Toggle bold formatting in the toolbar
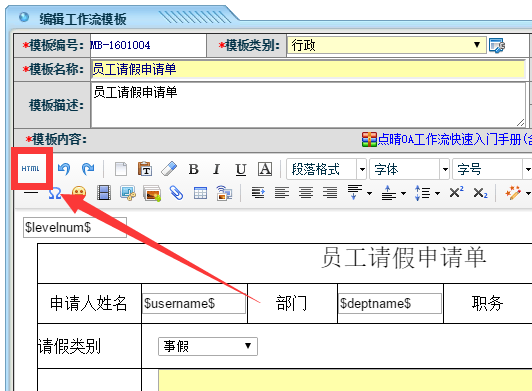This screenshot has width=532, height=391. pos(193,169)
